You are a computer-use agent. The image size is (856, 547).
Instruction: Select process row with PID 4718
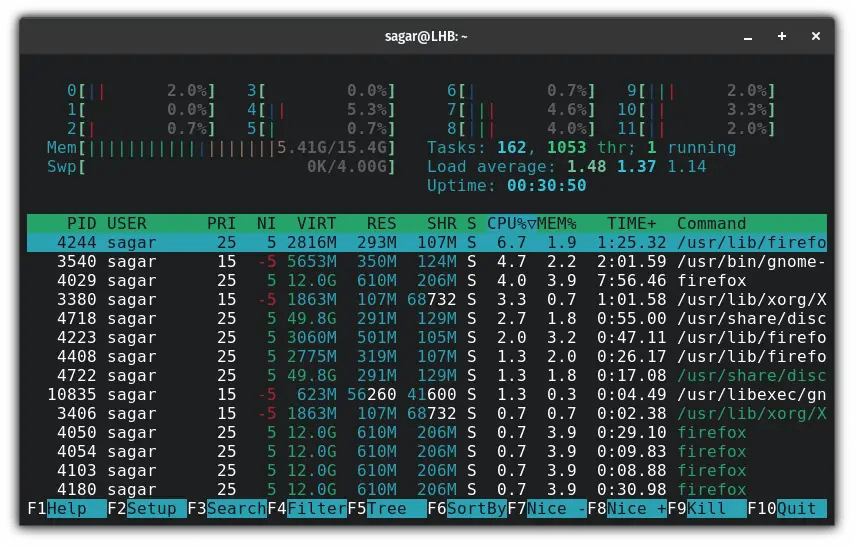[427, 318]
